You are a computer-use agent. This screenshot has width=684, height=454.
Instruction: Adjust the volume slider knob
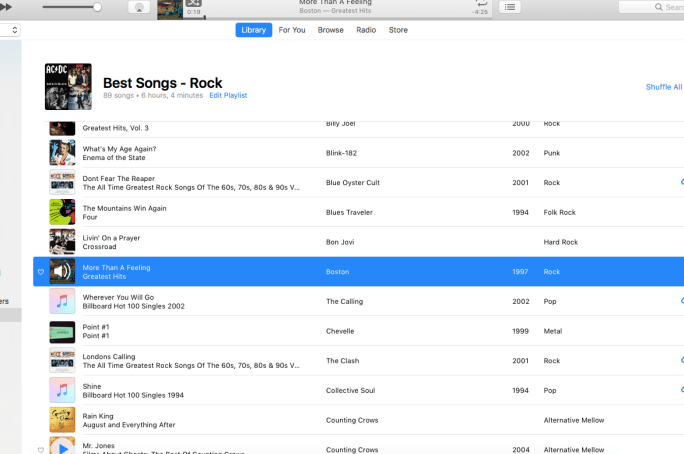coord(97,7)
